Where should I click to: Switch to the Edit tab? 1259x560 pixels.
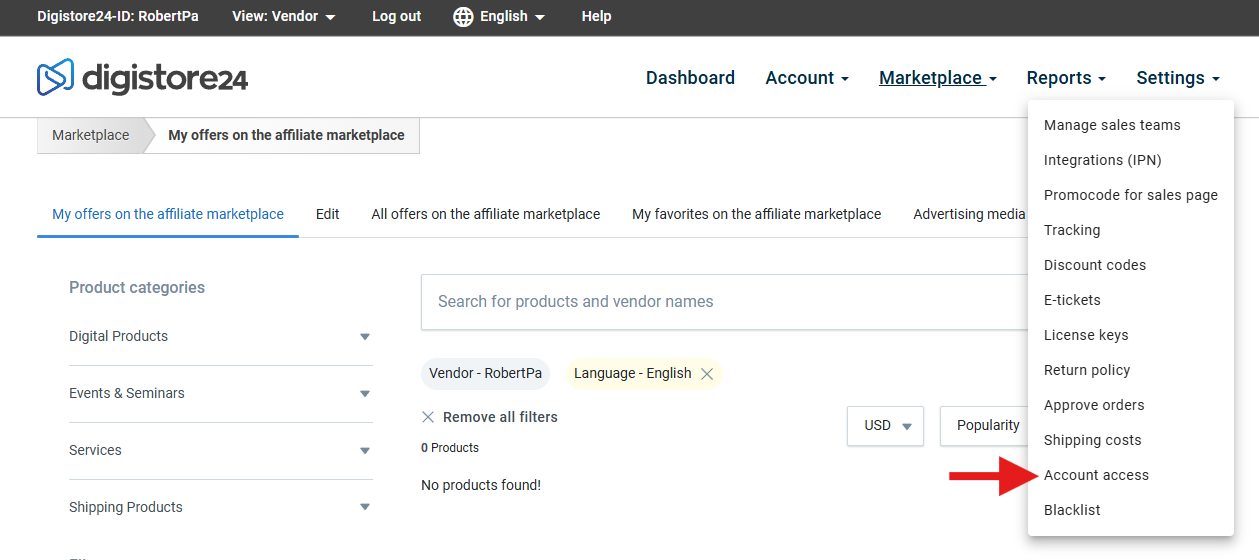[328, 214]
